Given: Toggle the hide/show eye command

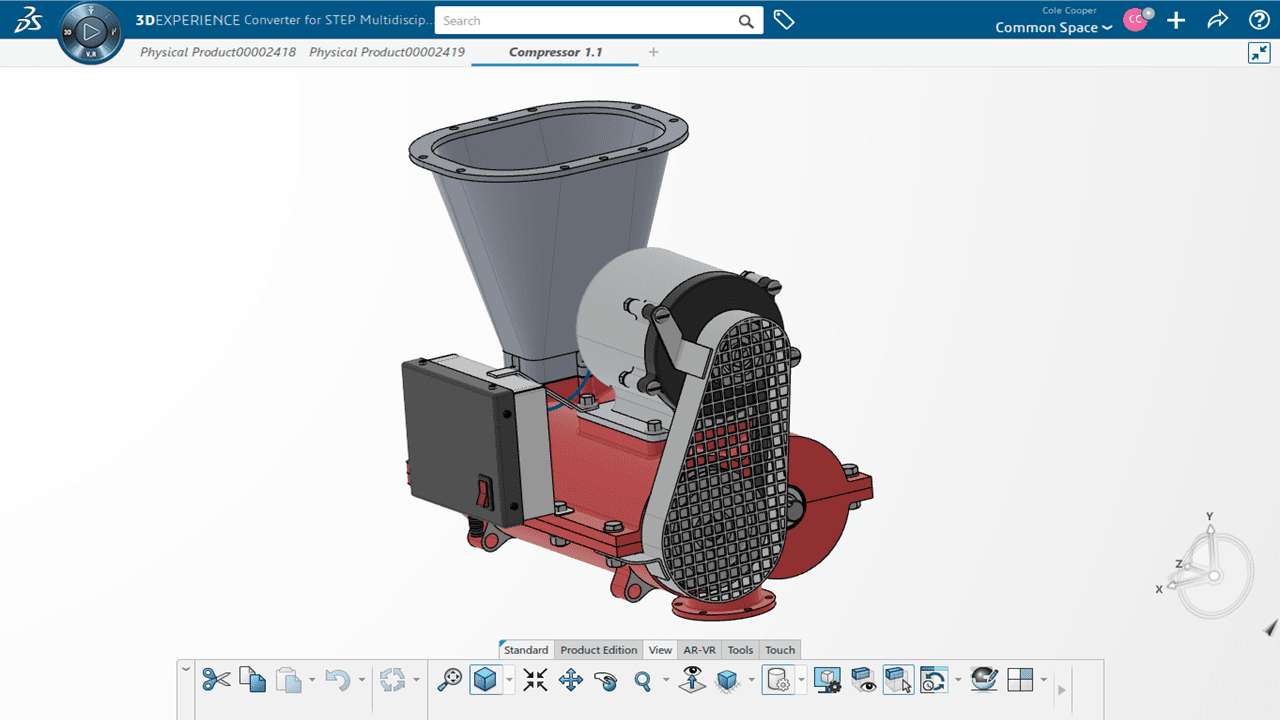Looking at the screenshot, I should click(x=863, y=680).
